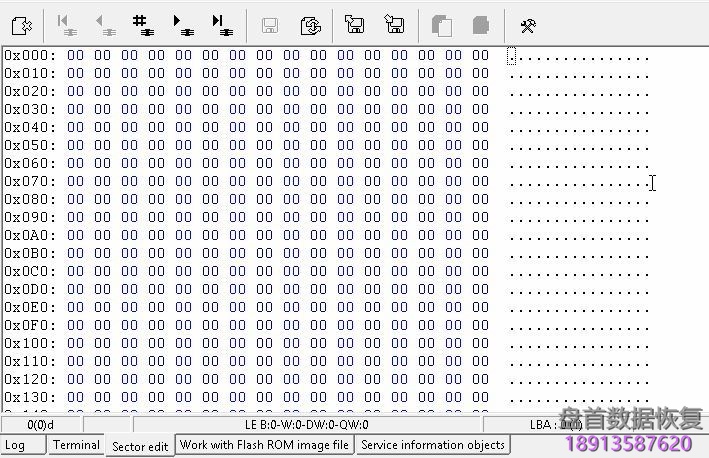Click the next sector arrow icon
The height and width of the screenshot is (458, 709).
(182, 24)
